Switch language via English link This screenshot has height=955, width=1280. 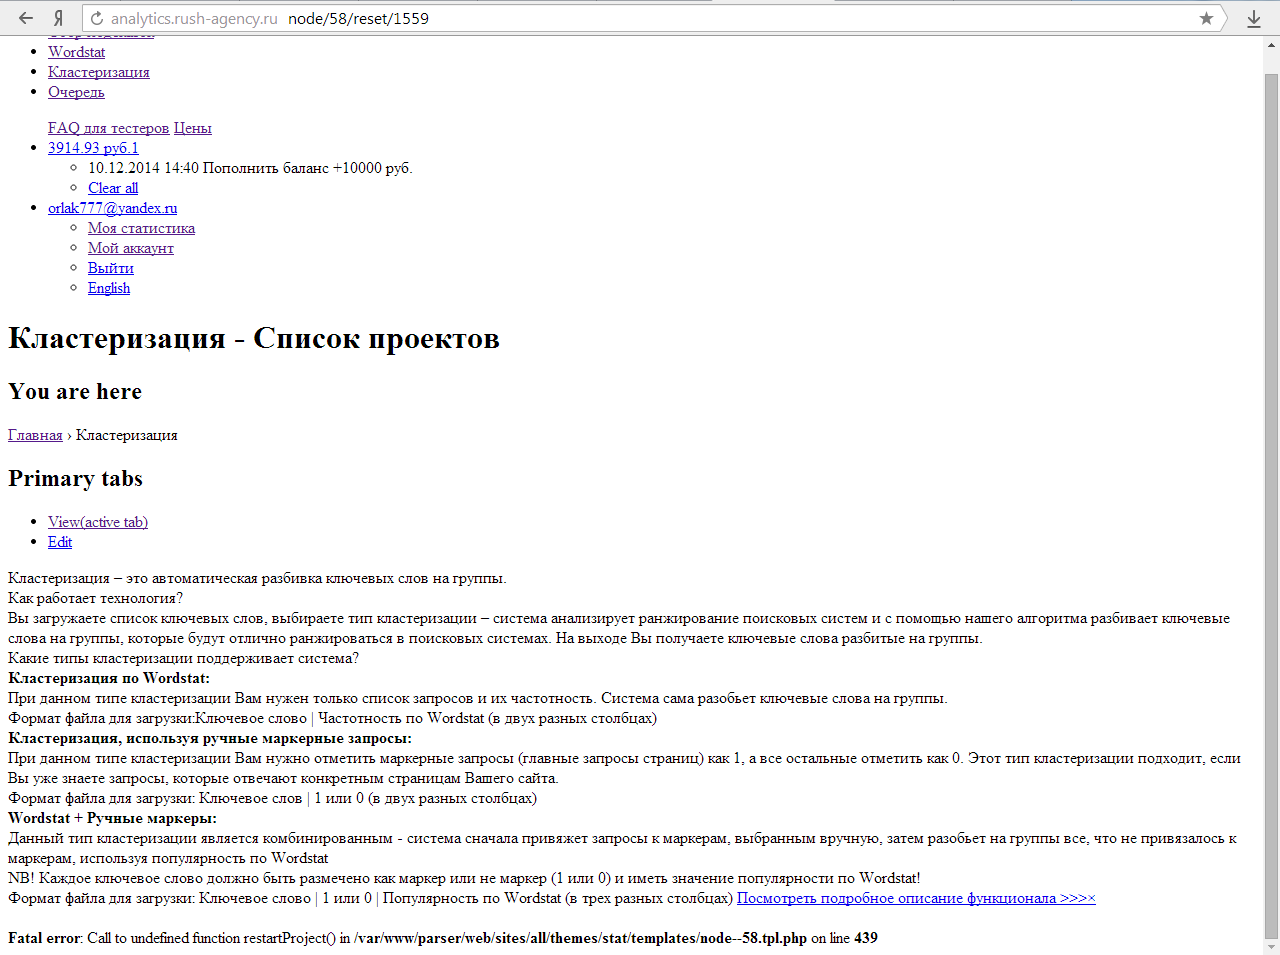pyautogui.click(x=109, y=288)
